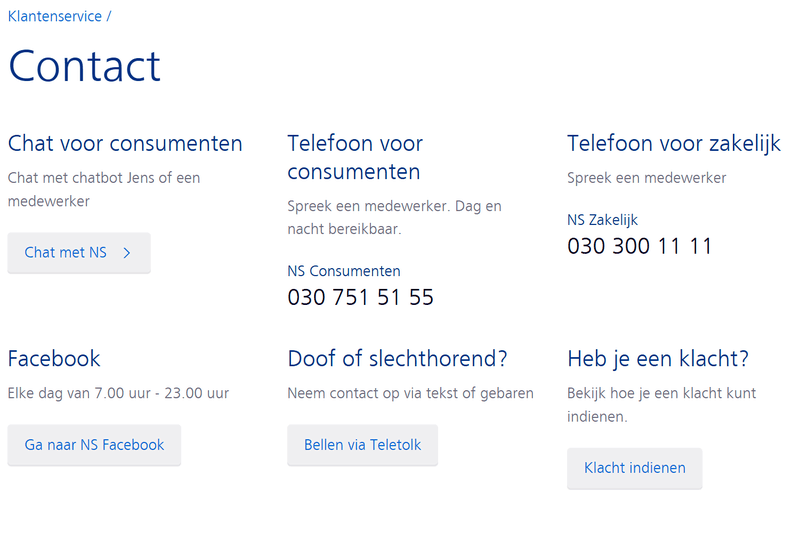Click the Telefoon voor zakelijk heading

(673, 143)
